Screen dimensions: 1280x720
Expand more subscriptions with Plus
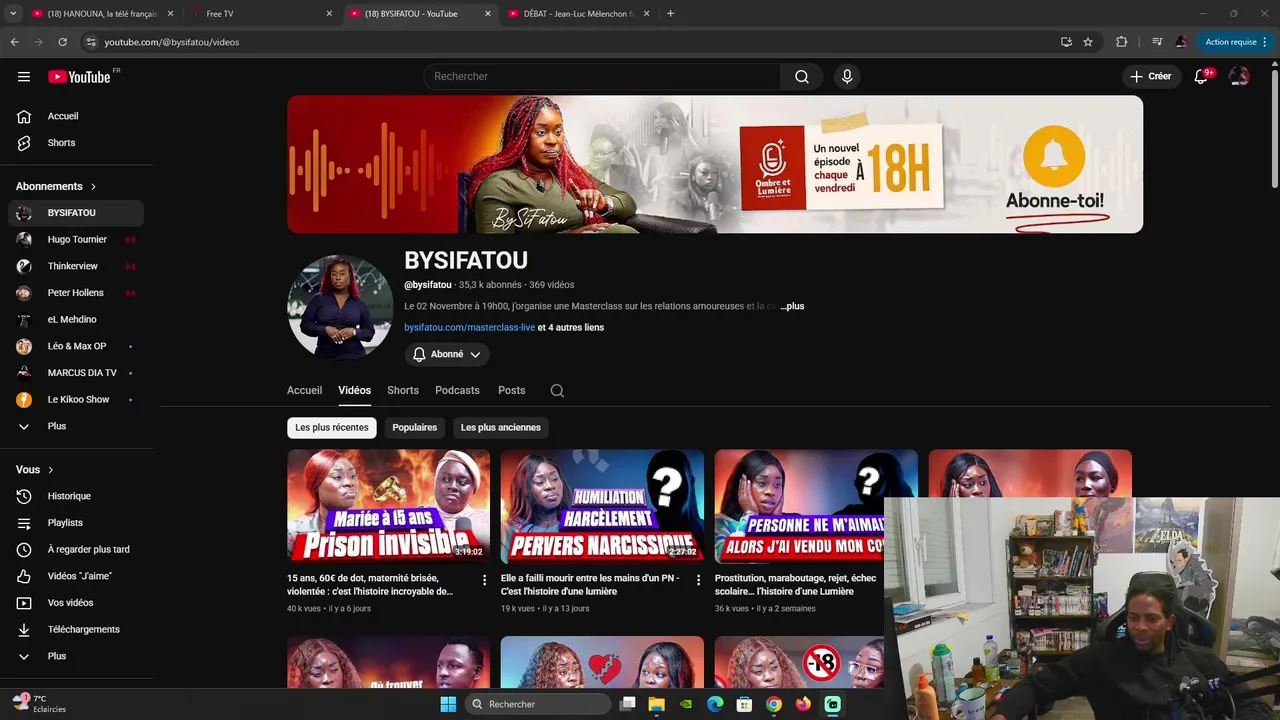pos(76,426)
